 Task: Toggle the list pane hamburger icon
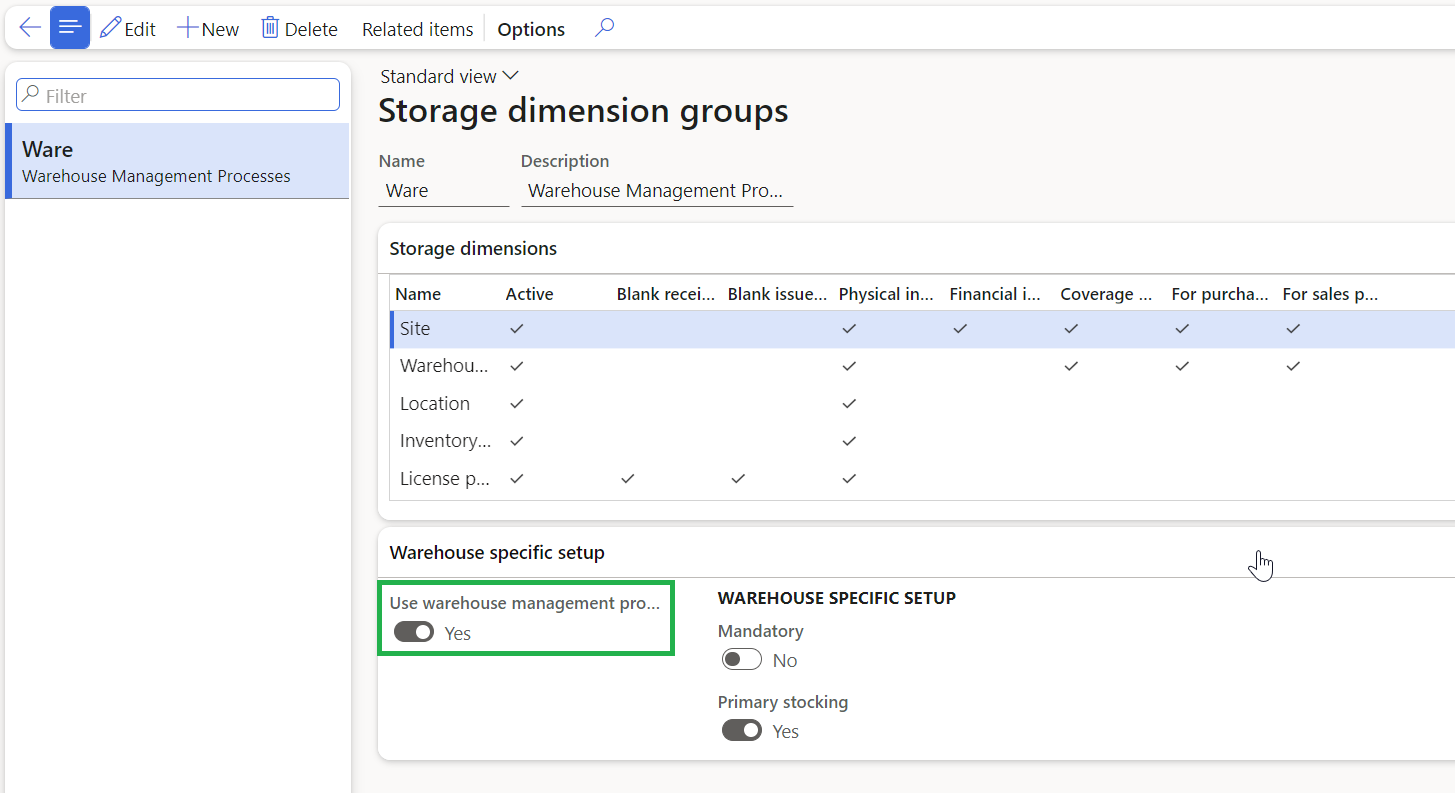click(x=70, y=28)
